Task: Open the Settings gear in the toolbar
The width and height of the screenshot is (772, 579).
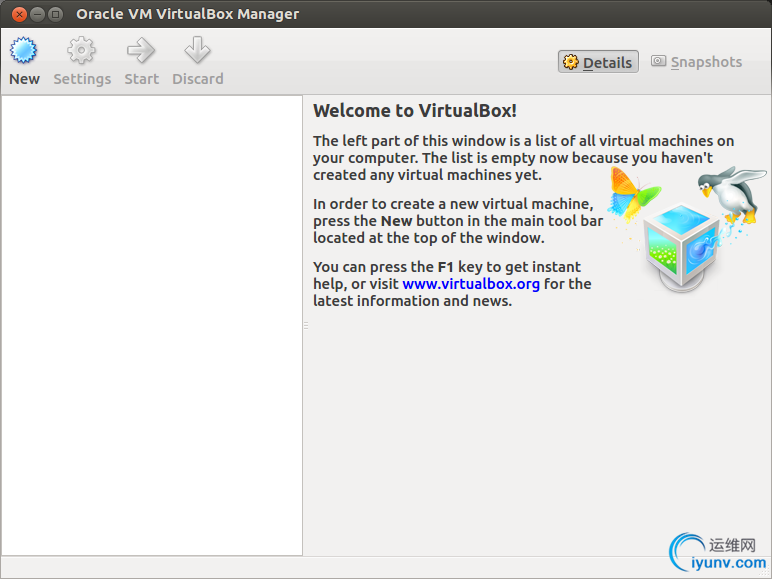Action: point(82,61)
